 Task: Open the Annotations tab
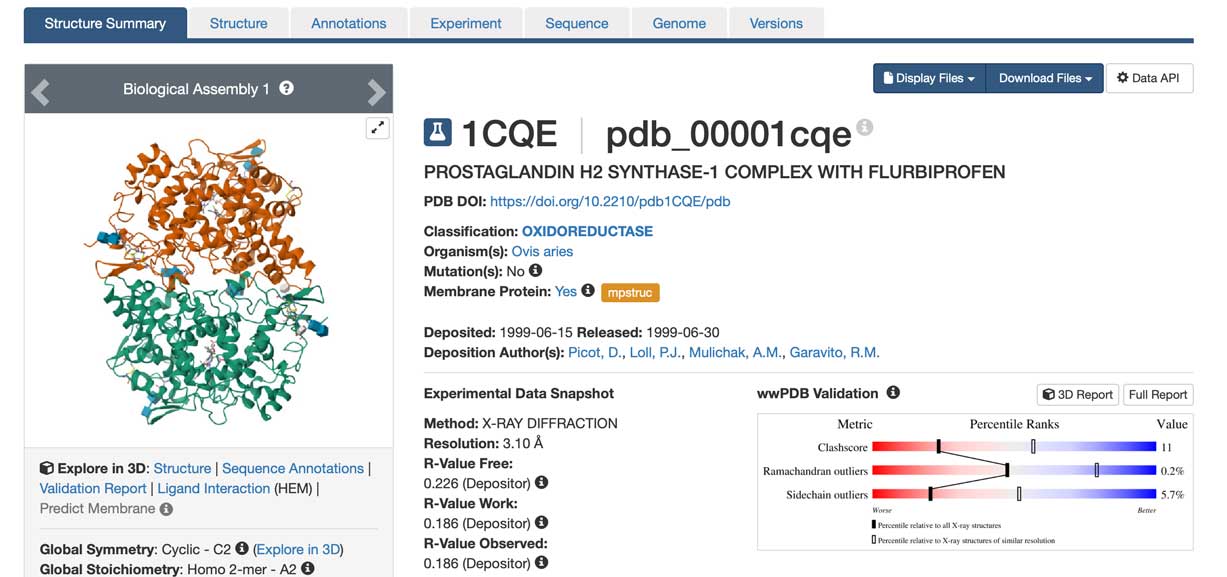pyautogui.click(x=348, y=22)
